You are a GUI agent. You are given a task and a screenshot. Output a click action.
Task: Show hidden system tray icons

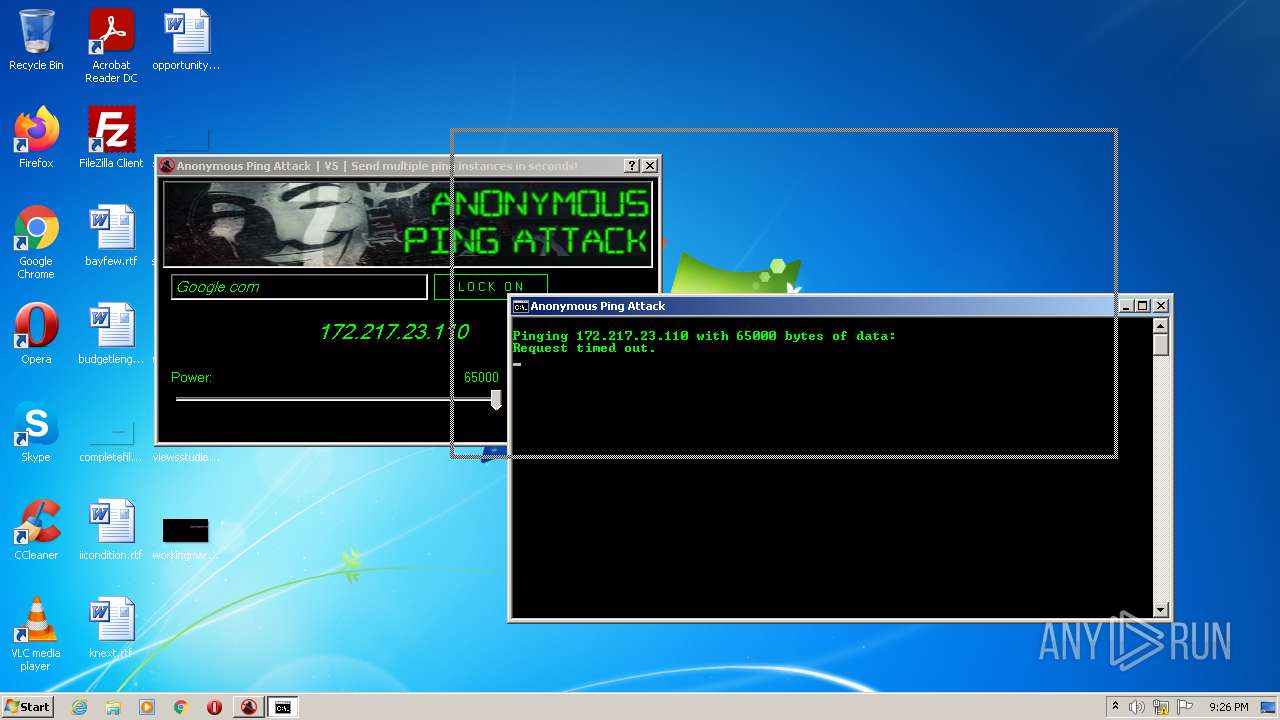point(1115,707)
